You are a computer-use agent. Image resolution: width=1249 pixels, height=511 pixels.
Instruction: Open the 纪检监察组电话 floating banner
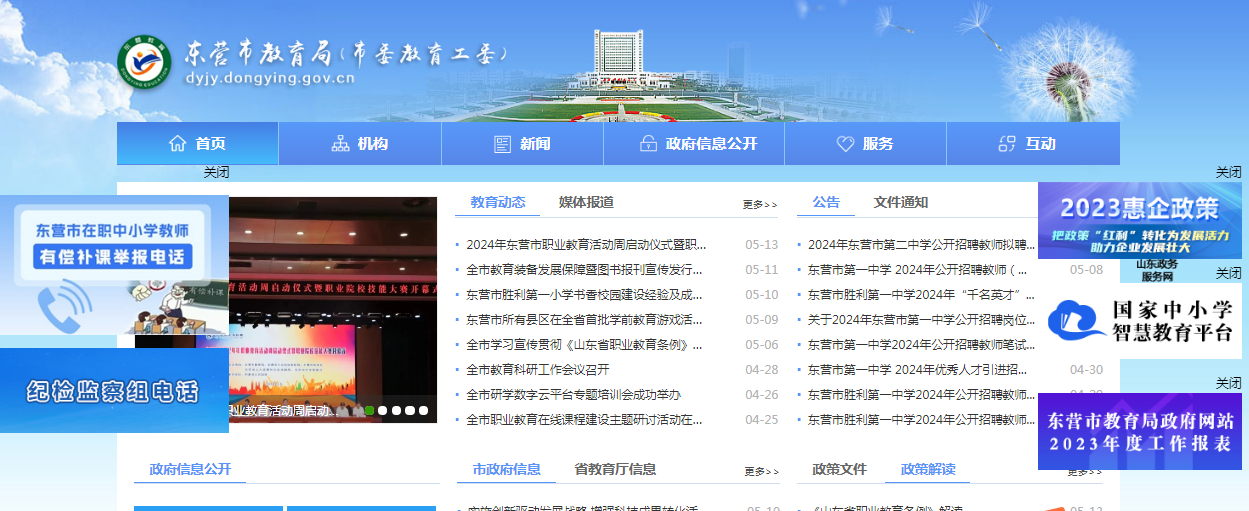114,390
